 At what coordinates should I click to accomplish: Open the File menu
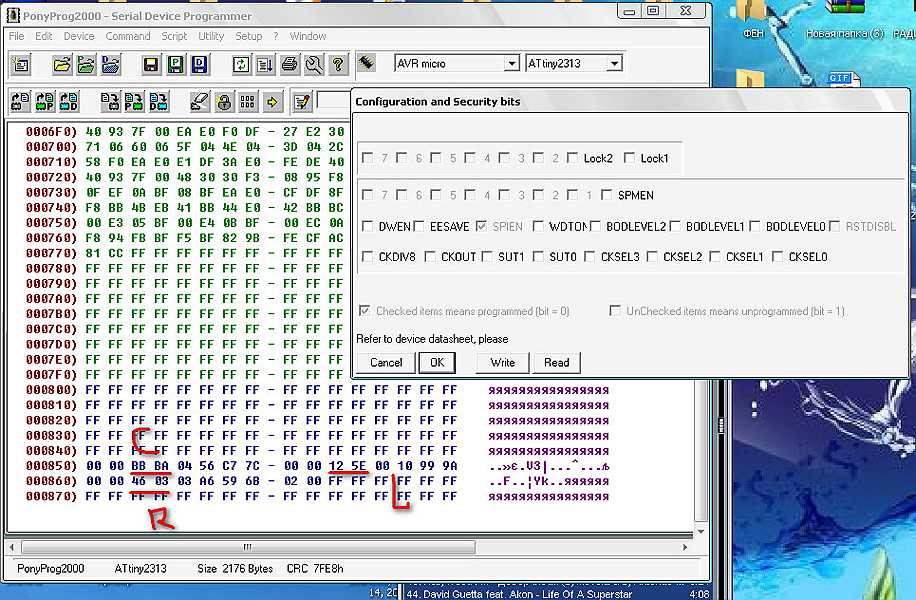16,36
